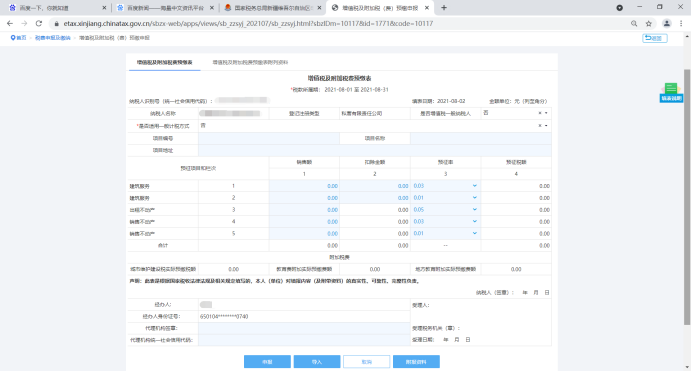Open the Chrome three-dot menu
This screenshot has height=371, width=692.
681,23
